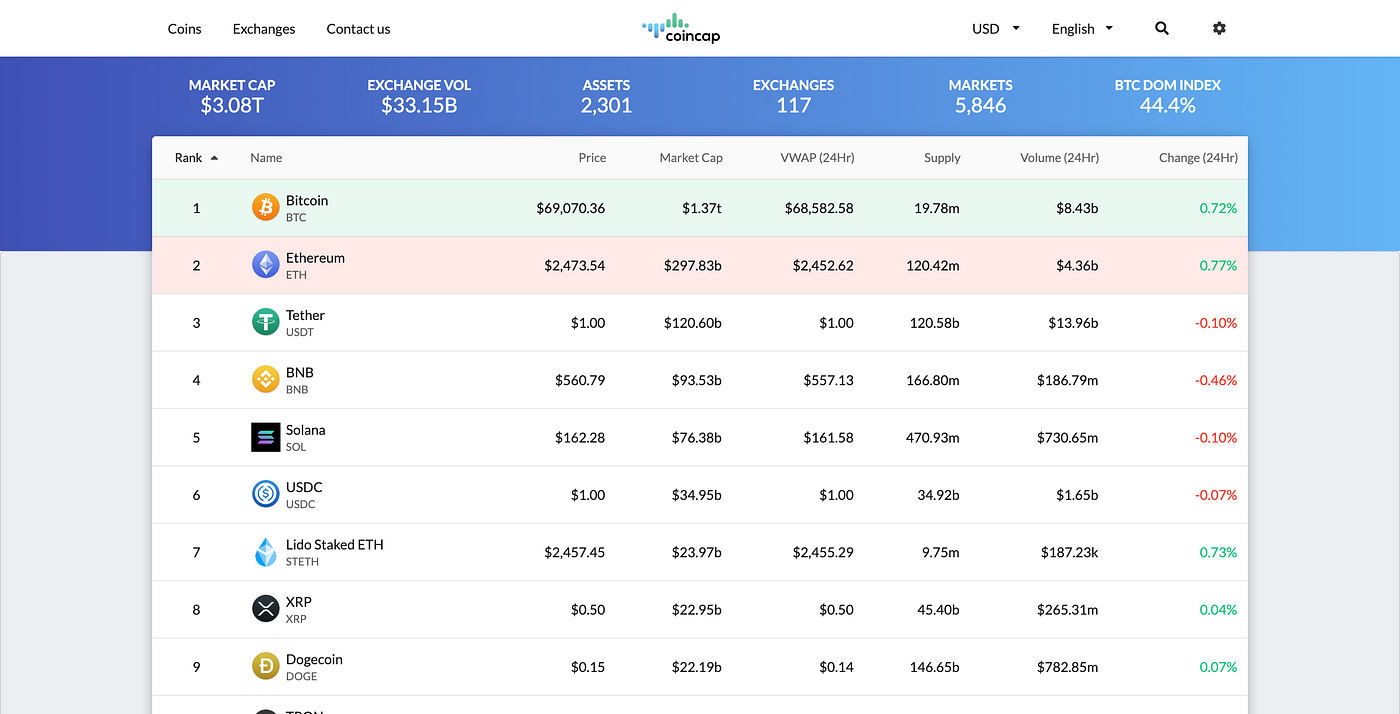The height and width of the screenshot is (714, 1400).
Task: Click the EXCHANGE VOL $33.15B stat
Action: point(419,96)
